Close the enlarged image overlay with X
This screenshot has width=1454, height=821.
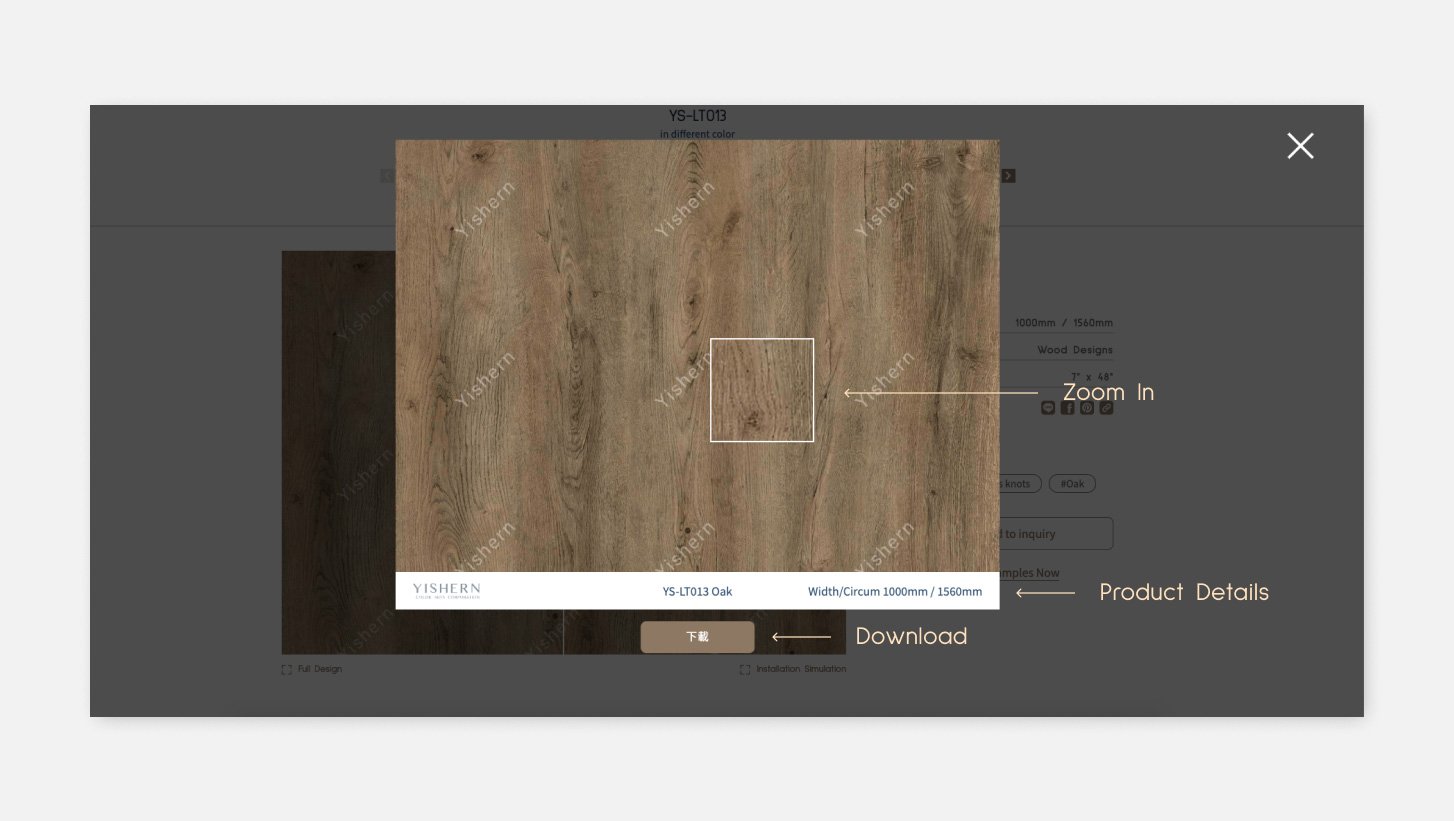[1300, 146]
